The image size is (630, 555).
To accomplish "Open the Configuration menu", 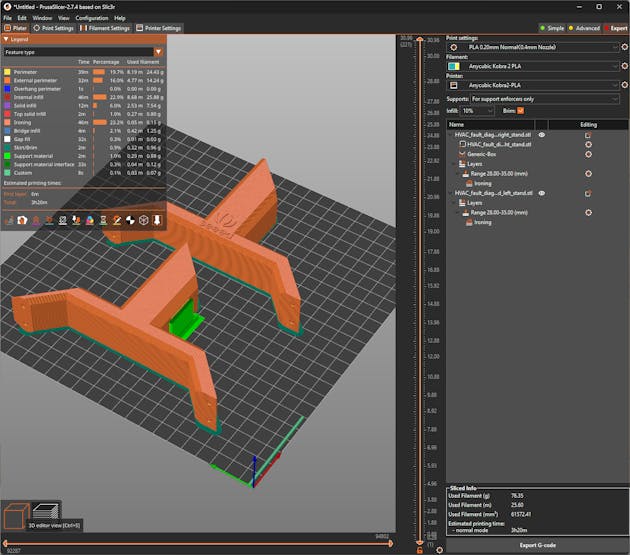I will coord(92,18).
